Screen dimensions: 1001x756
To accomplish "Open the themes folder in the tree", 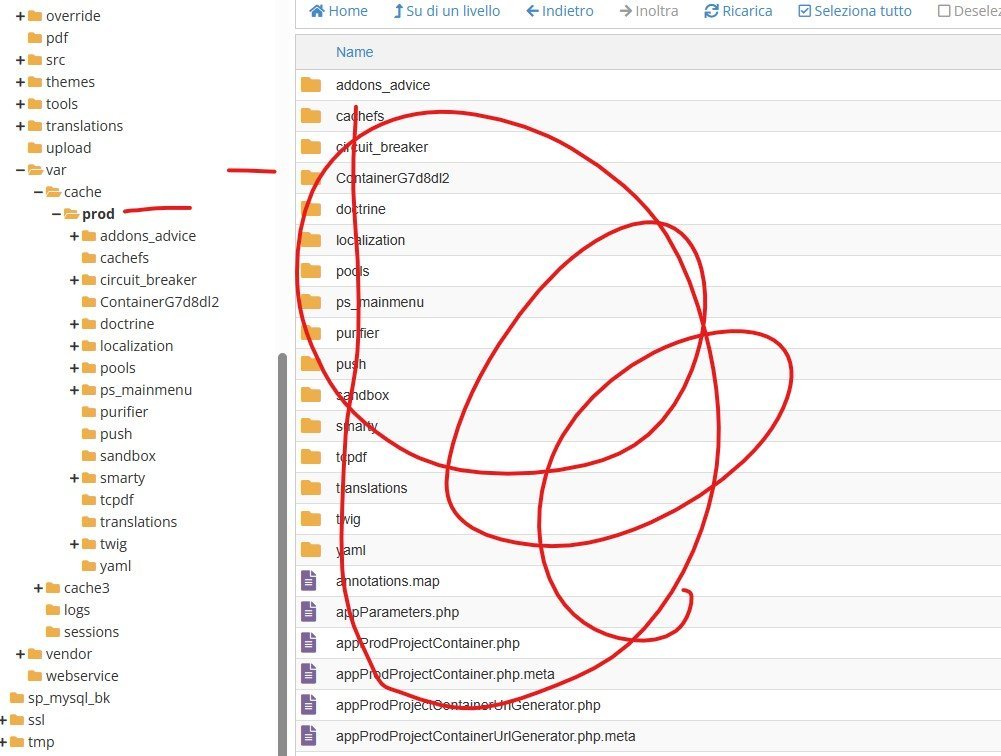I will 70,82.
